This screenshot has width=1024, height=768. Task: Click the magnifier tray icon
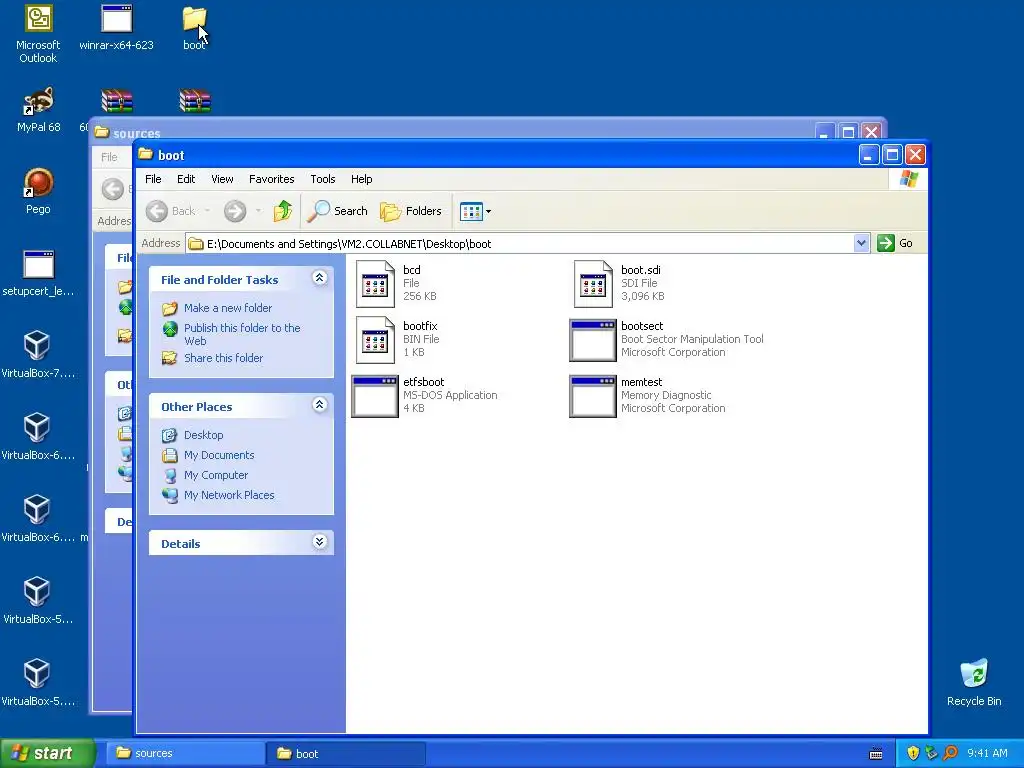click(x=950, y=754)
